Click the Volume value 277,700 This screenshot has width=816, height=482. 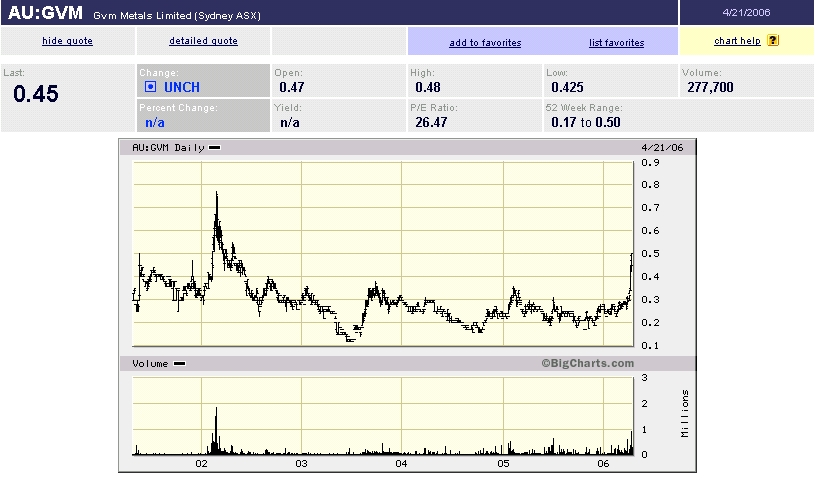click(x=711, y=88)
